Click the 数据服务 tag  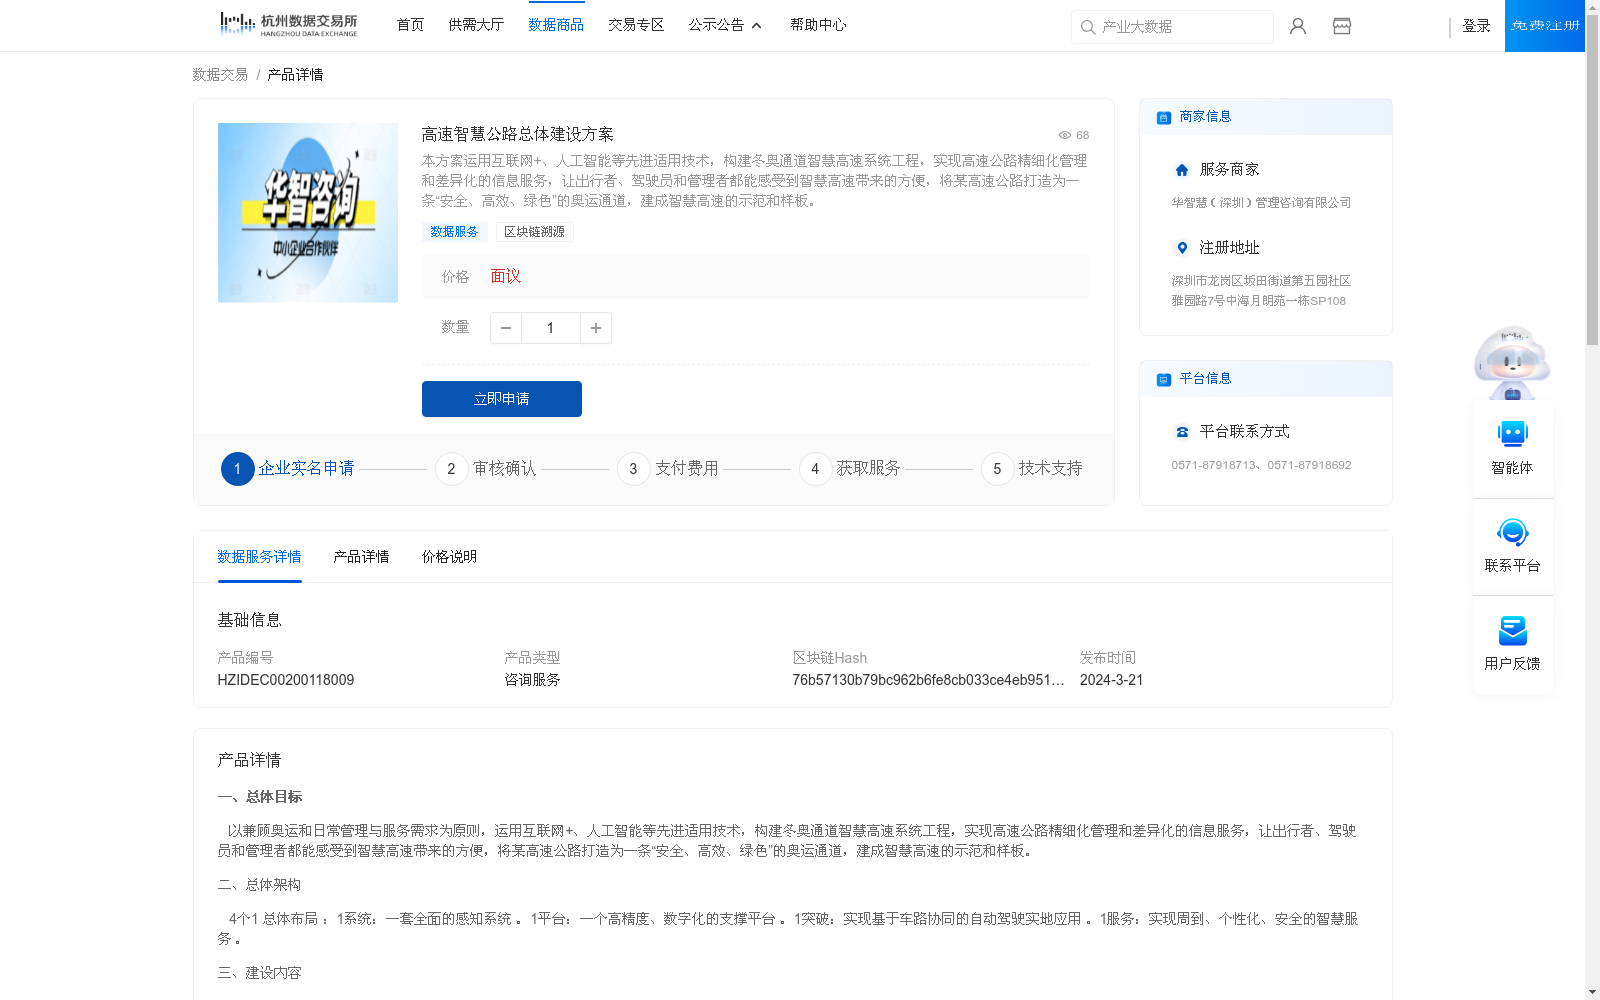(x=454, y=232)
